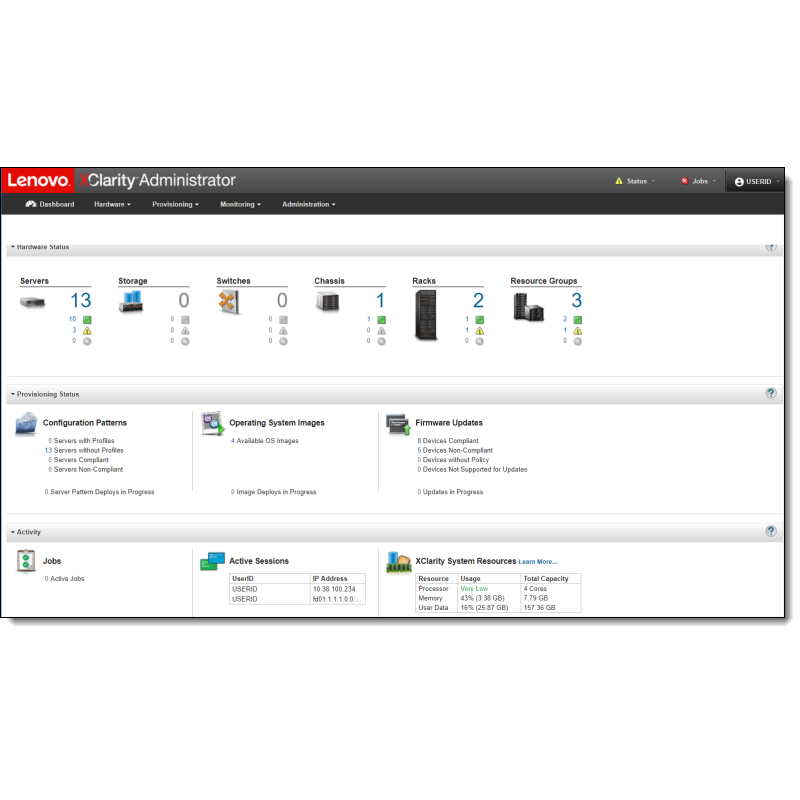Click the Servers warning status icon
The width and height of the screenshot is (800, 800).
pos(87,331)
